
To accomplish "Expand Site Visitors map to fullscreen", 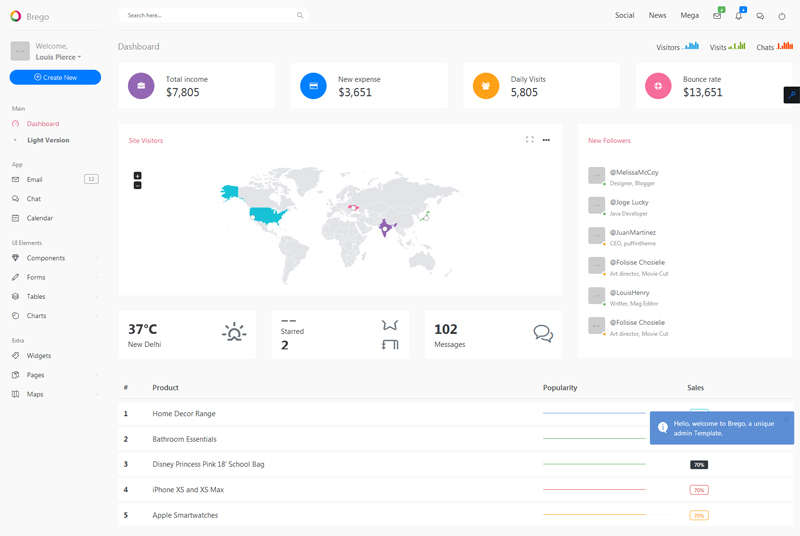I will click(x=529, y=140).
